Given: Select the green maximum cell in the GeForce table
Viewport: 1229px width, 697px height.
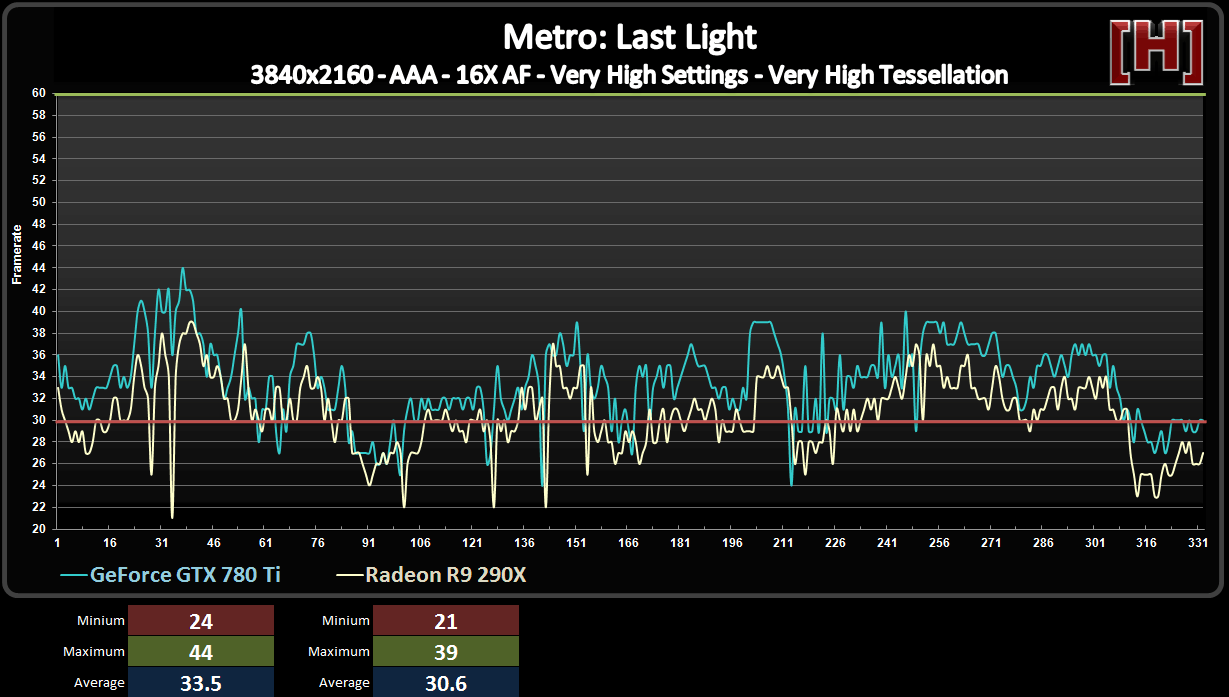Looking at the screenshot, I should 201,652.
